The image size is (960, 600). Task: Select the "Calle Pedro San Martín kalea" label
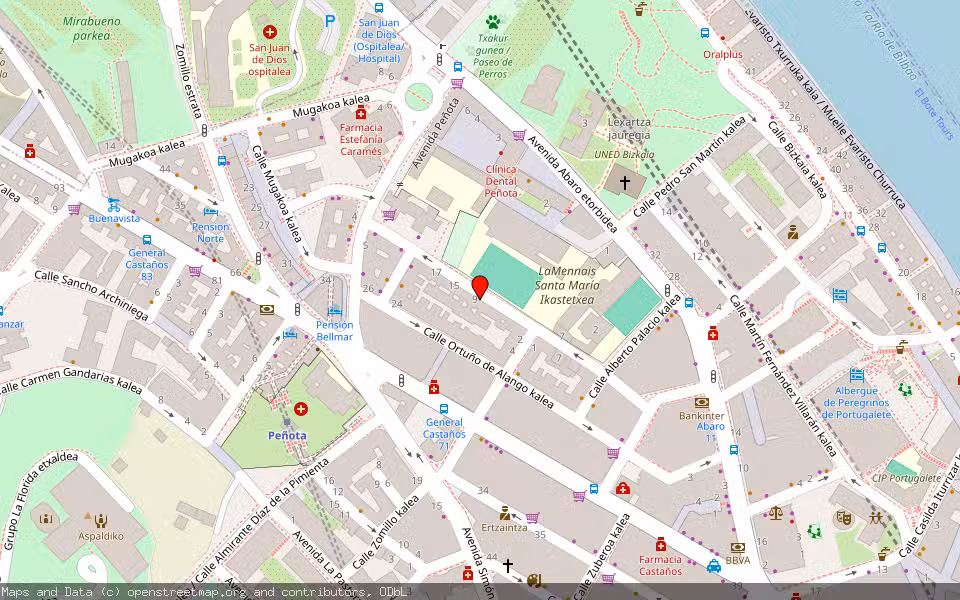(690, 166)
